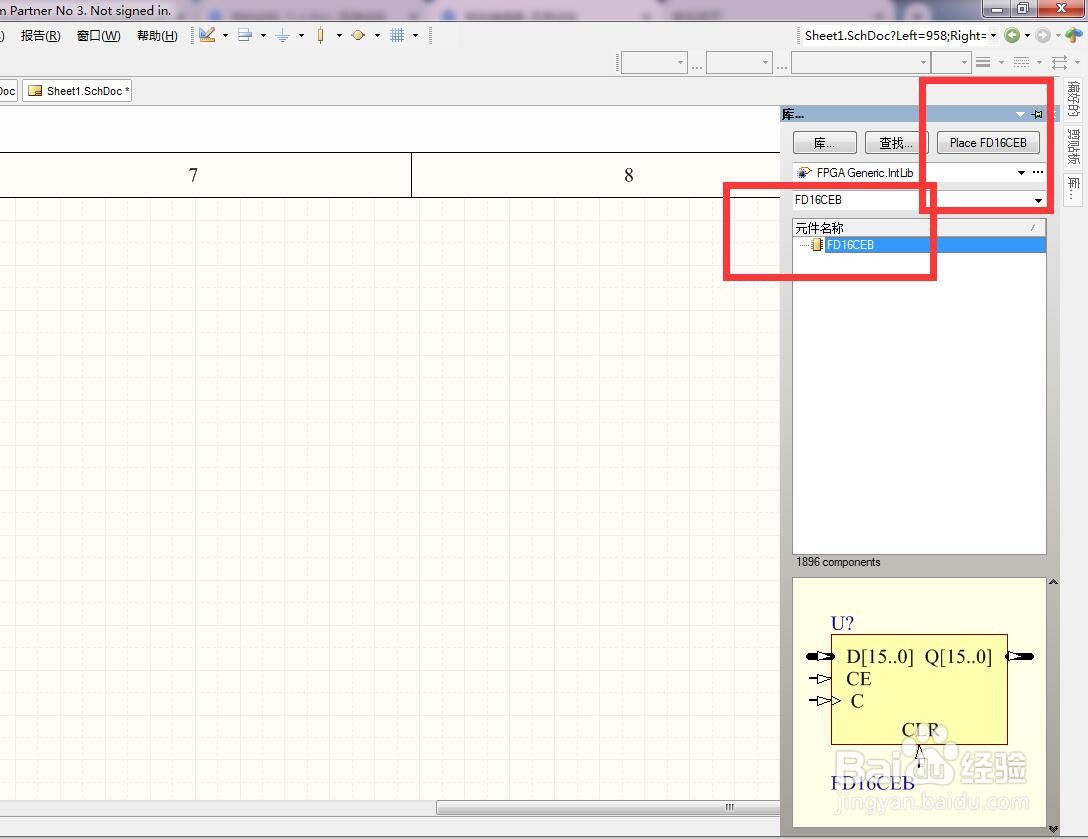Click the Place FD16CEB button
This screenshot has width=1088, height=839.
[x=988, y=143]
